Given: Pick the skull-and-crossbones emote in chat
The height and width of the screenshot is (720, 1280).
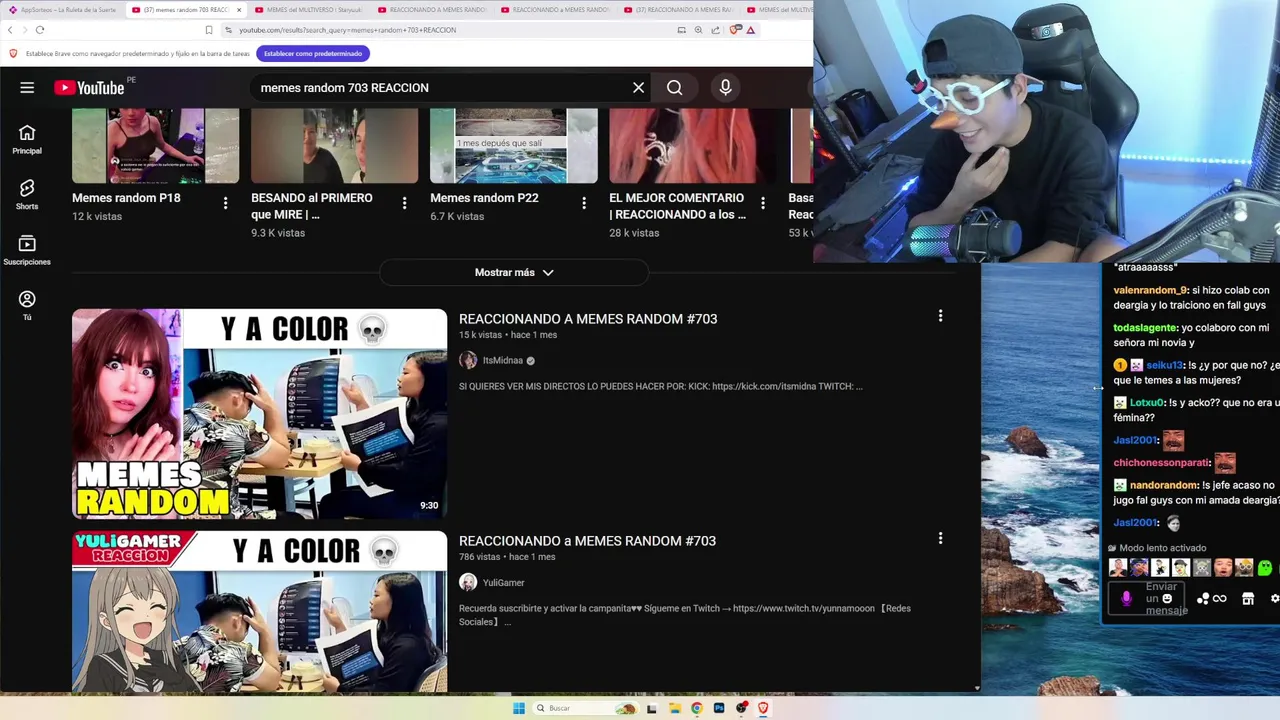Looking at the screenshot, I should pyautogui.click(x=1202, y=568).
